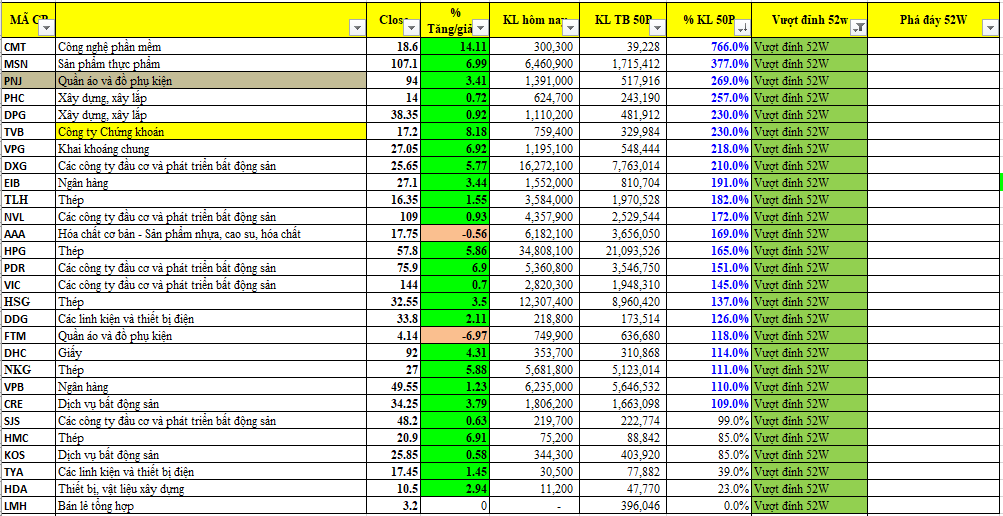Click the orange -0.56 cell in the AAA row

pyautogui.click(x=455, y=234)
